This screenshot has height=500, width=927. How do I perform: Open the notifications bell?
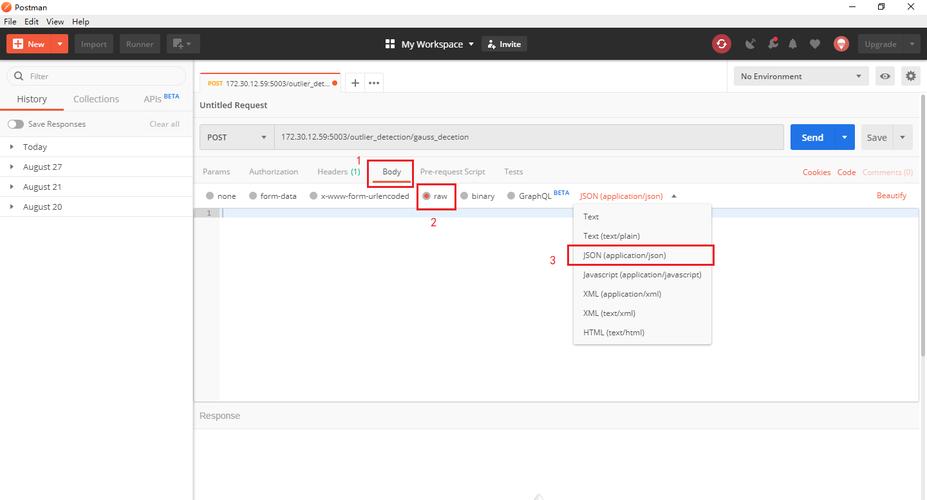tap(793, 44)
